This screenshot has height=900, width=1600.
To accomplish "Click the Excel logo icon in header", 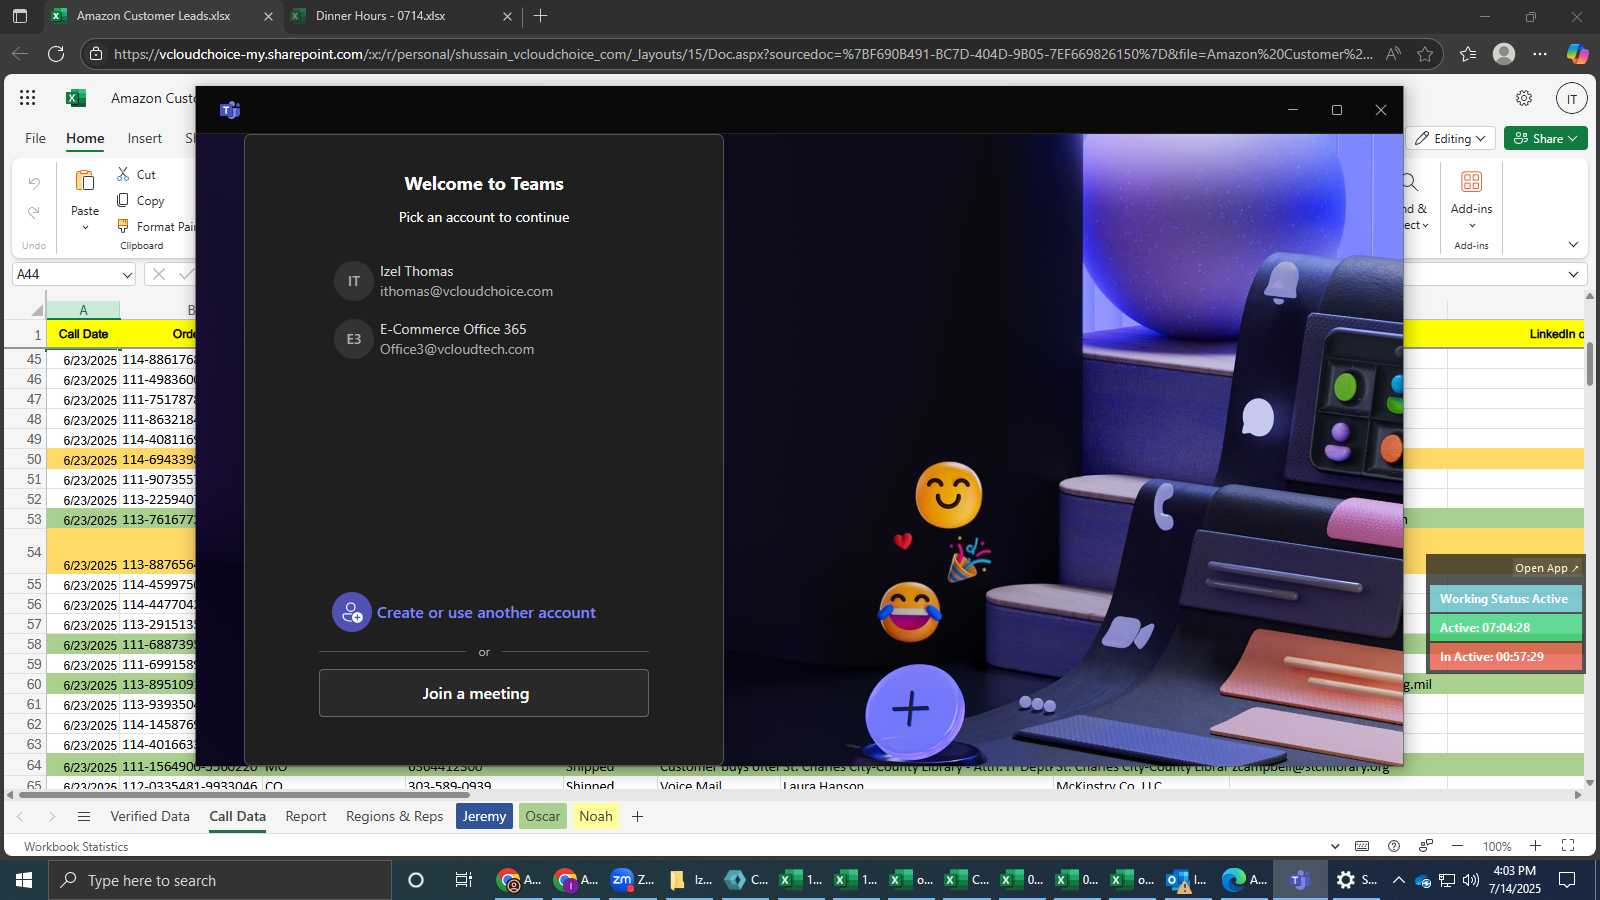I will pyautogui.click(x=76, y=98).
